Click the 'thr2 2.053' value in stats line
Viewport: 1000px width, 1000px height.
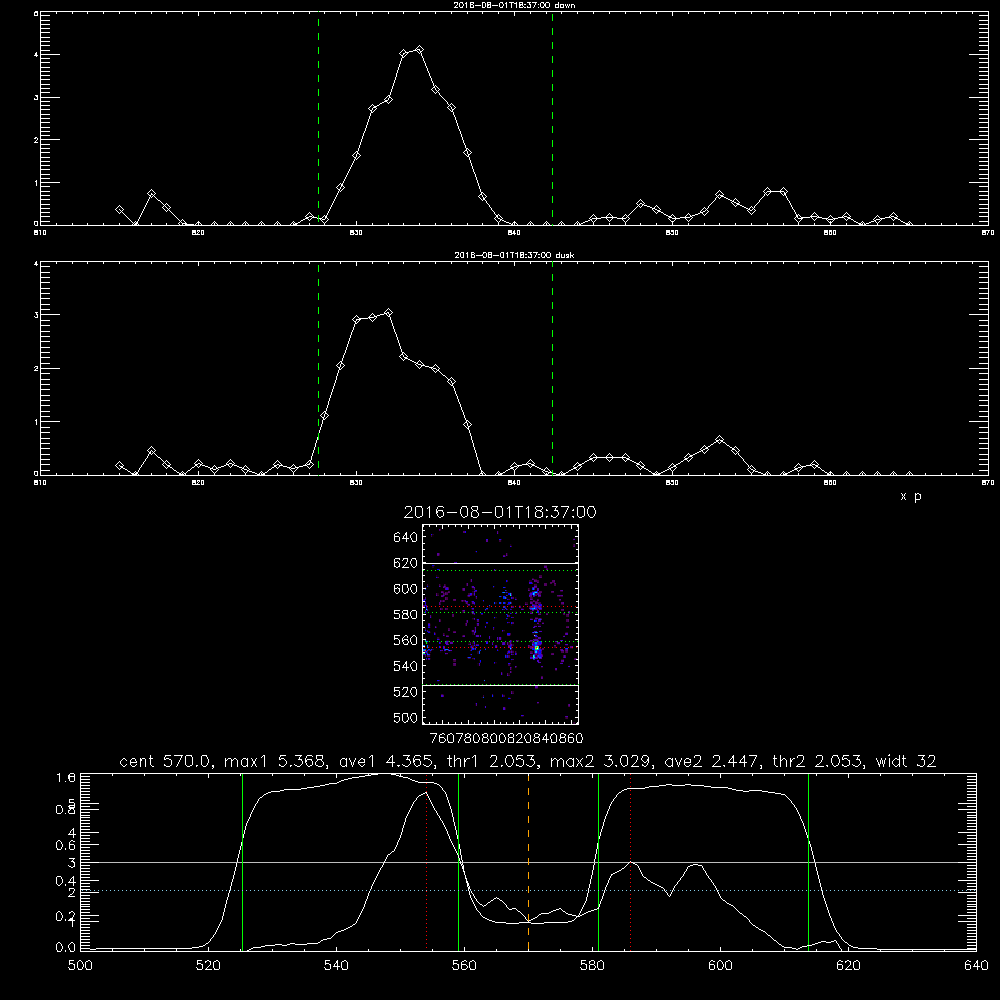coord(818,761)
